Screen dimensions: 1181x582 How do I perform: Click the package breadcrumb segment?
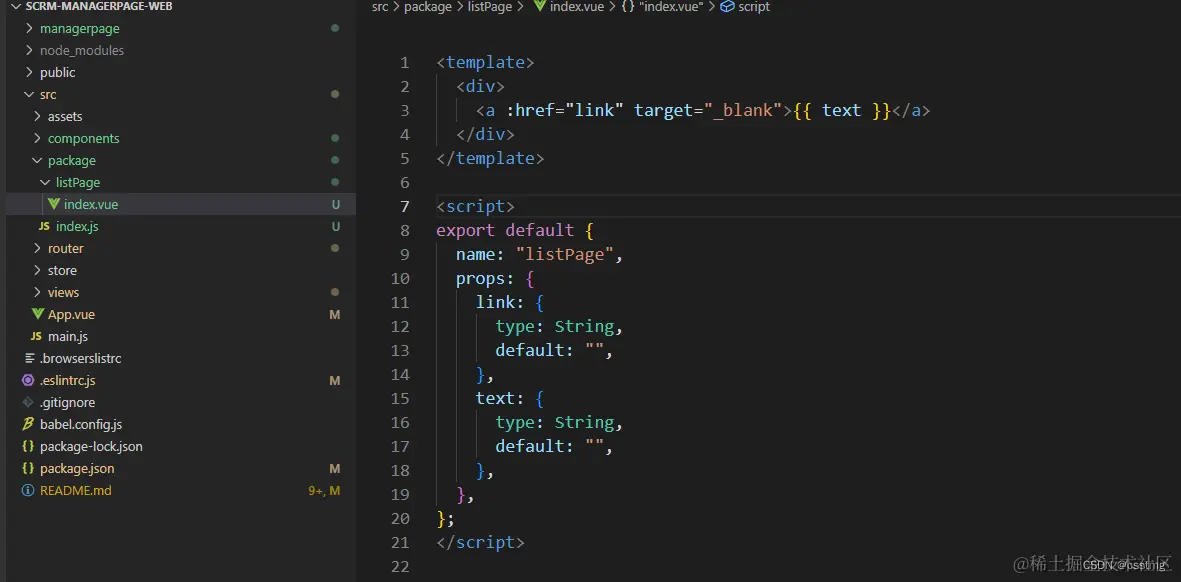click(427, 7)
